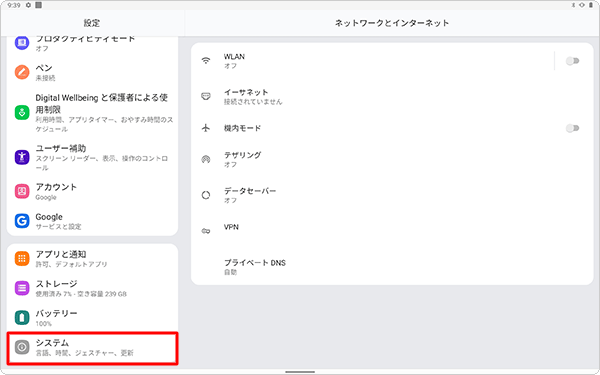Tap the VPN key icon
The height and width of the screenshot is (375, 600).
[206, 231]
